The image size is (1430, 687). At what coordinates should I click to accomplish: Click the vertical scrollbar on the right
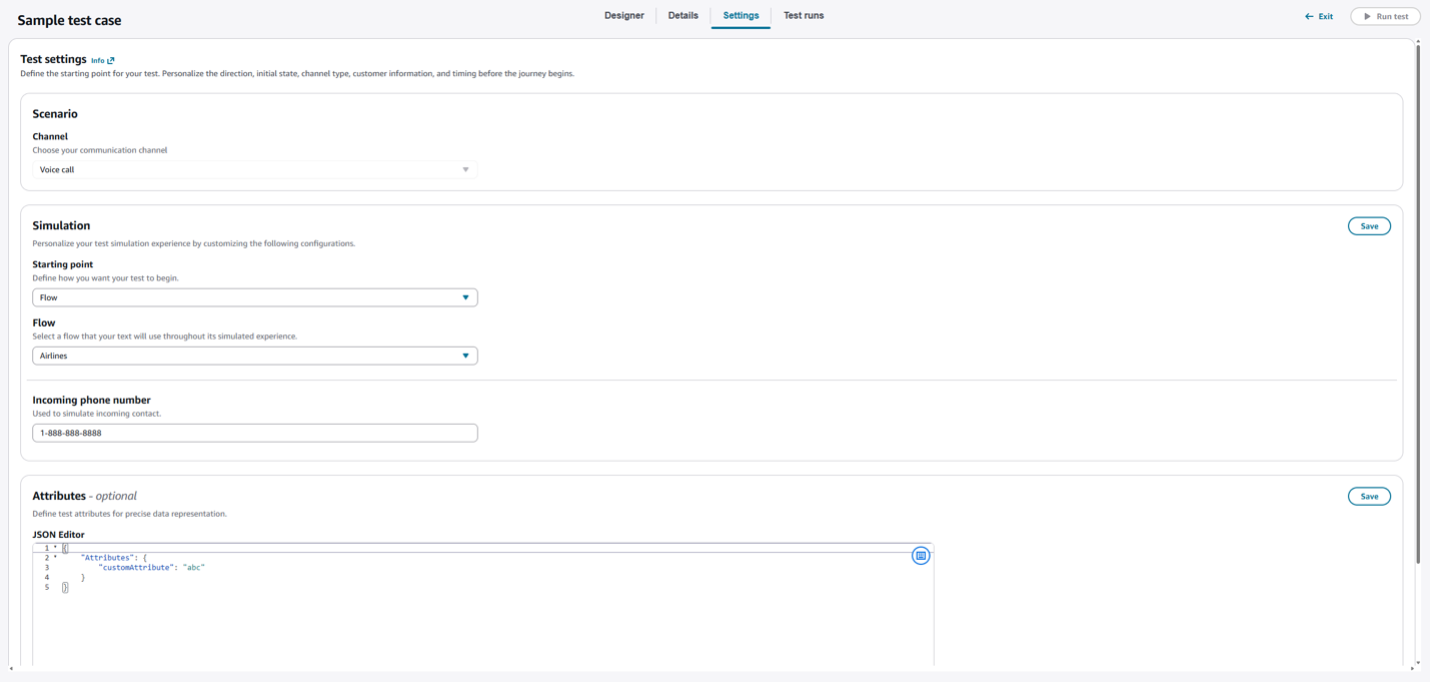(x=1417, y=300)
